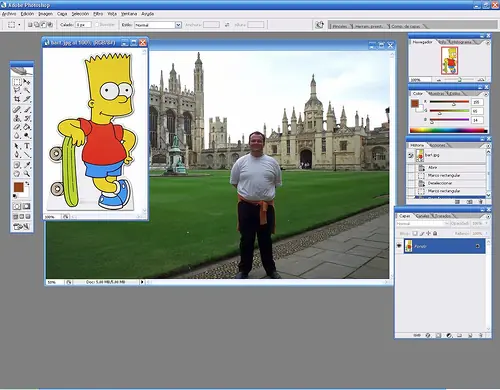Image resolution: width=500 pixels, height=390 pixels.
Task: Select the Line shape tool
Action: [27, 154]
